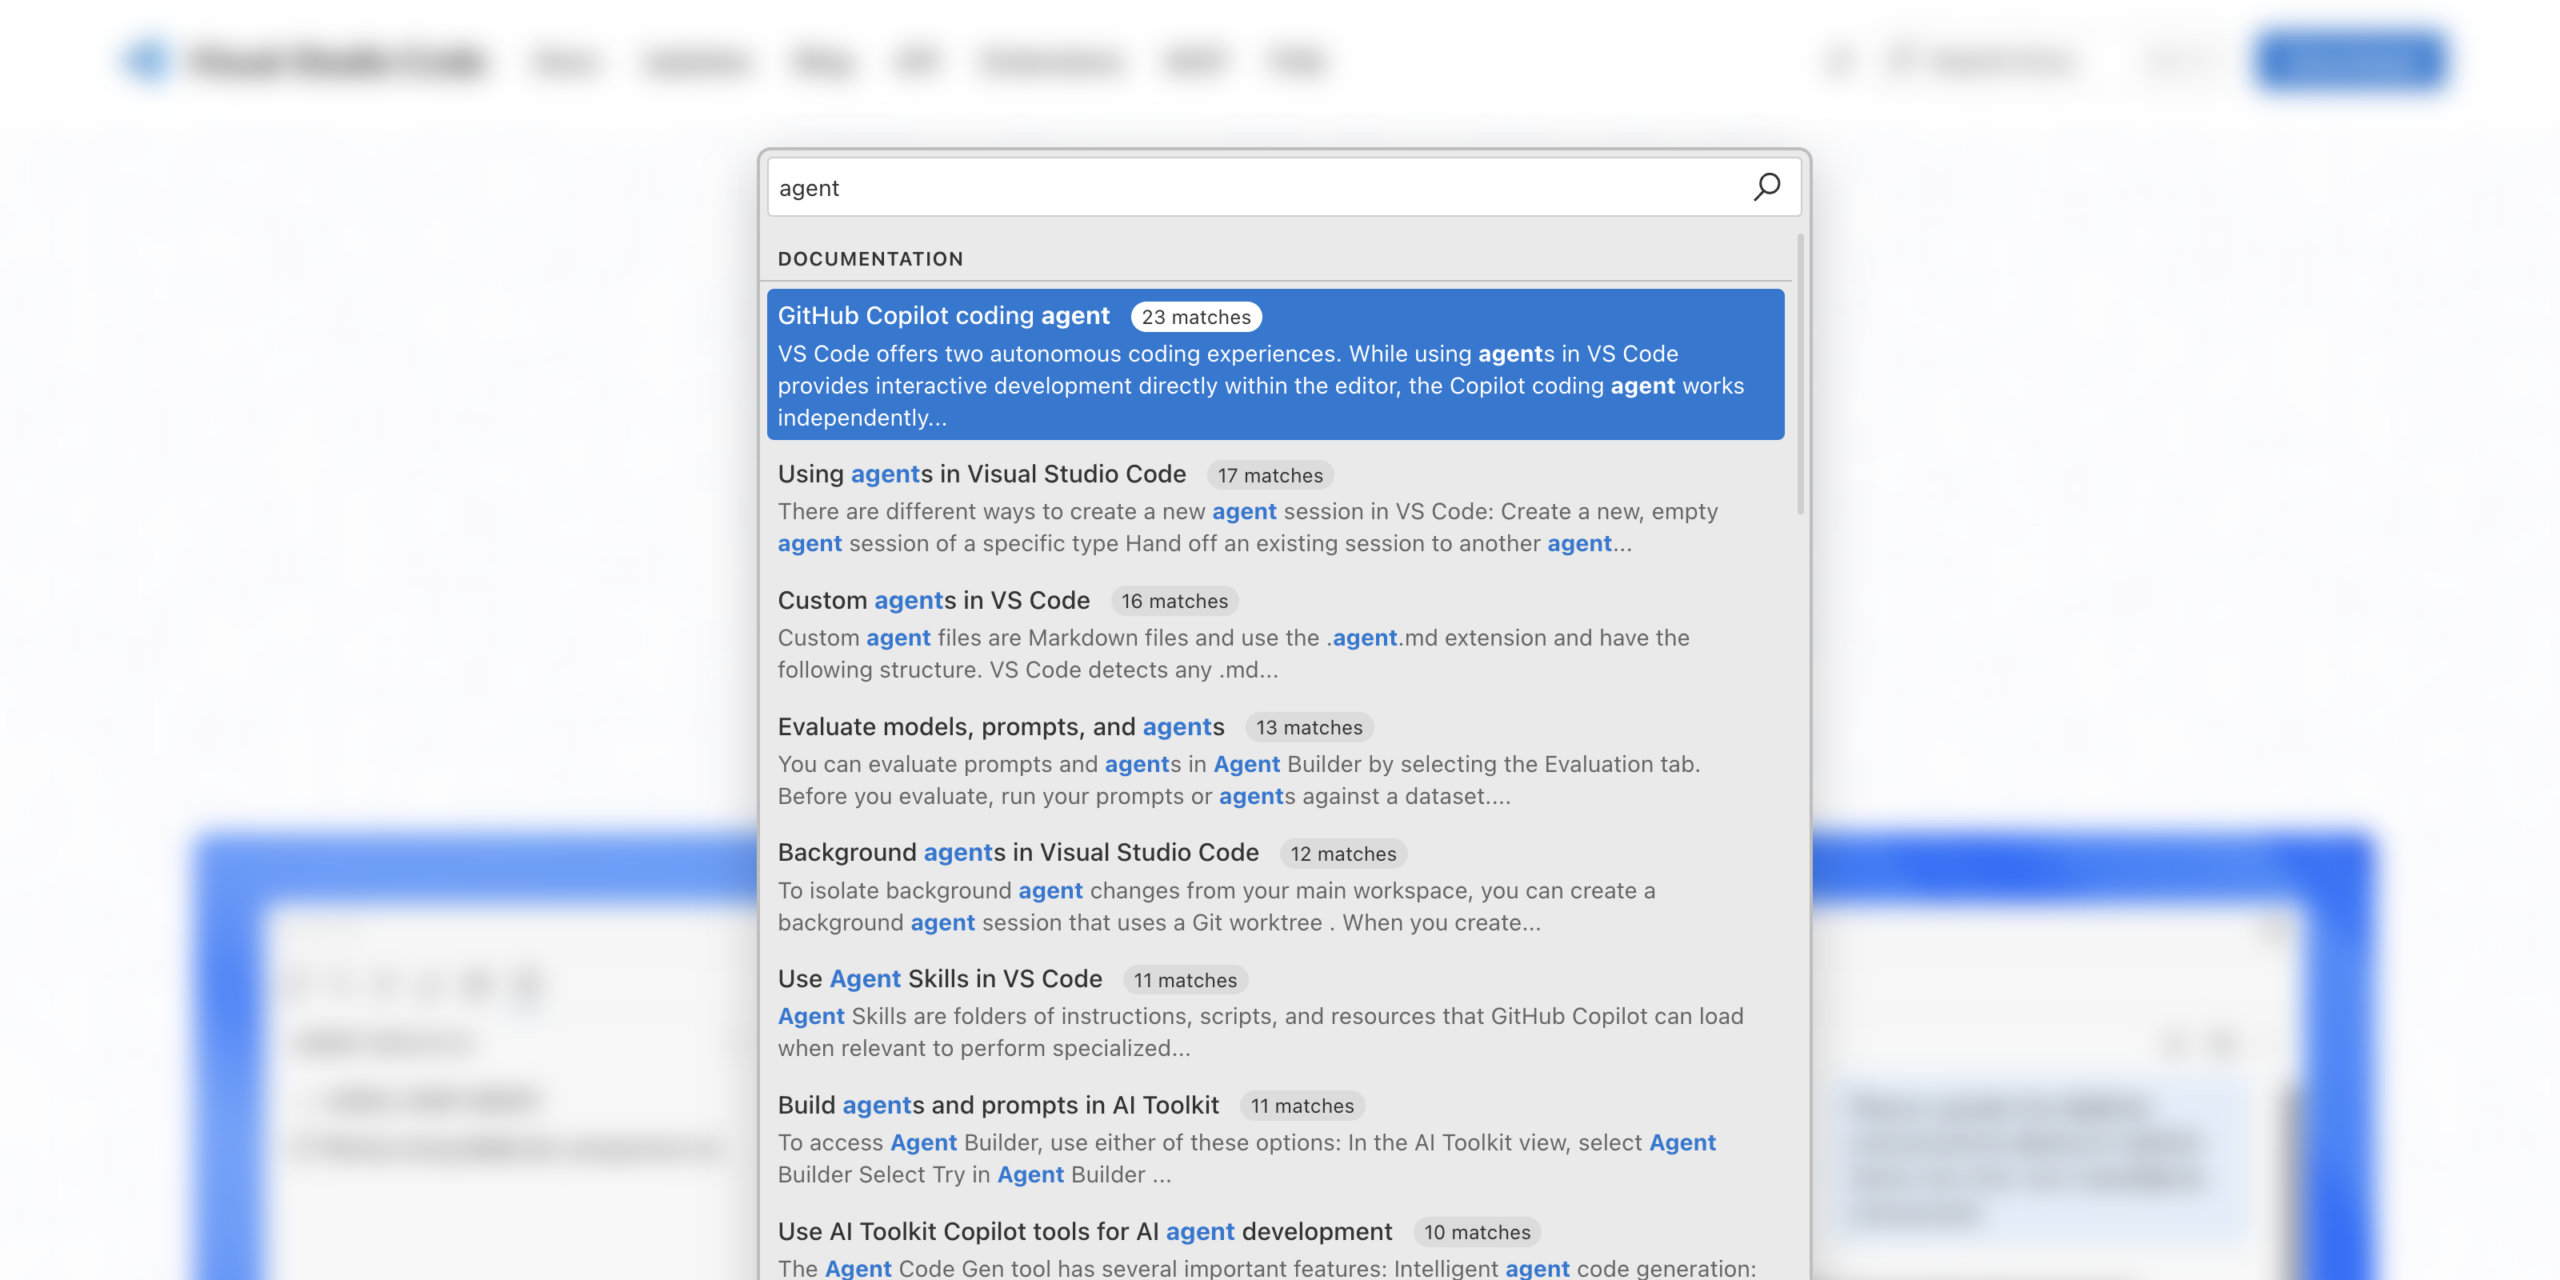Open "Use Agent Skills in VS Code" result
Image resolution: width=2560 pixels, height=1280 pixels.
point(940,979)
